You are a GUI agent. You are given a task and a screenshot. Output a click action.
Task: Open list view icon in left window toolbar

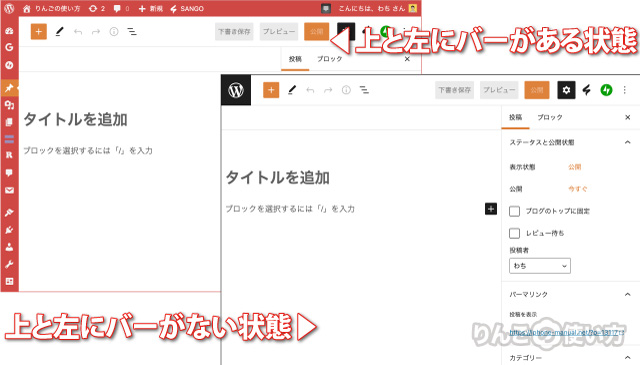132,31
